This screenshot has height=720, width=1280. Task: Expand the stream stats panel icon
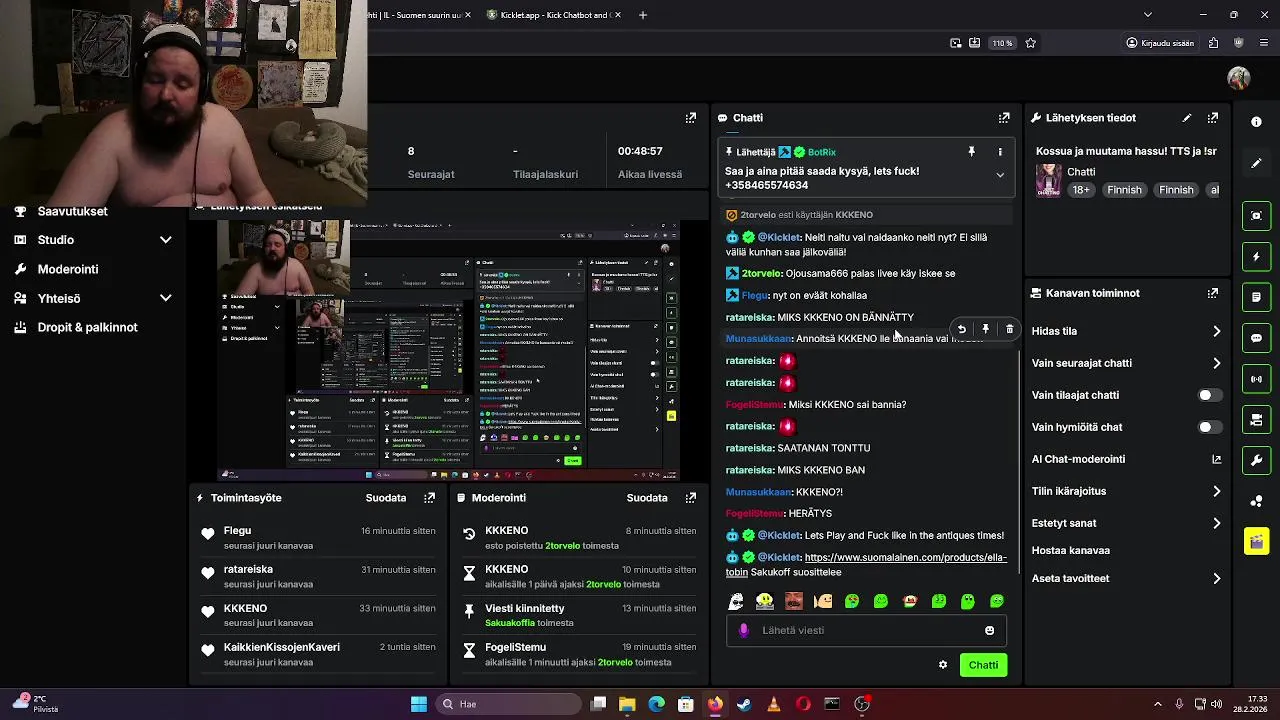[691, 118]
